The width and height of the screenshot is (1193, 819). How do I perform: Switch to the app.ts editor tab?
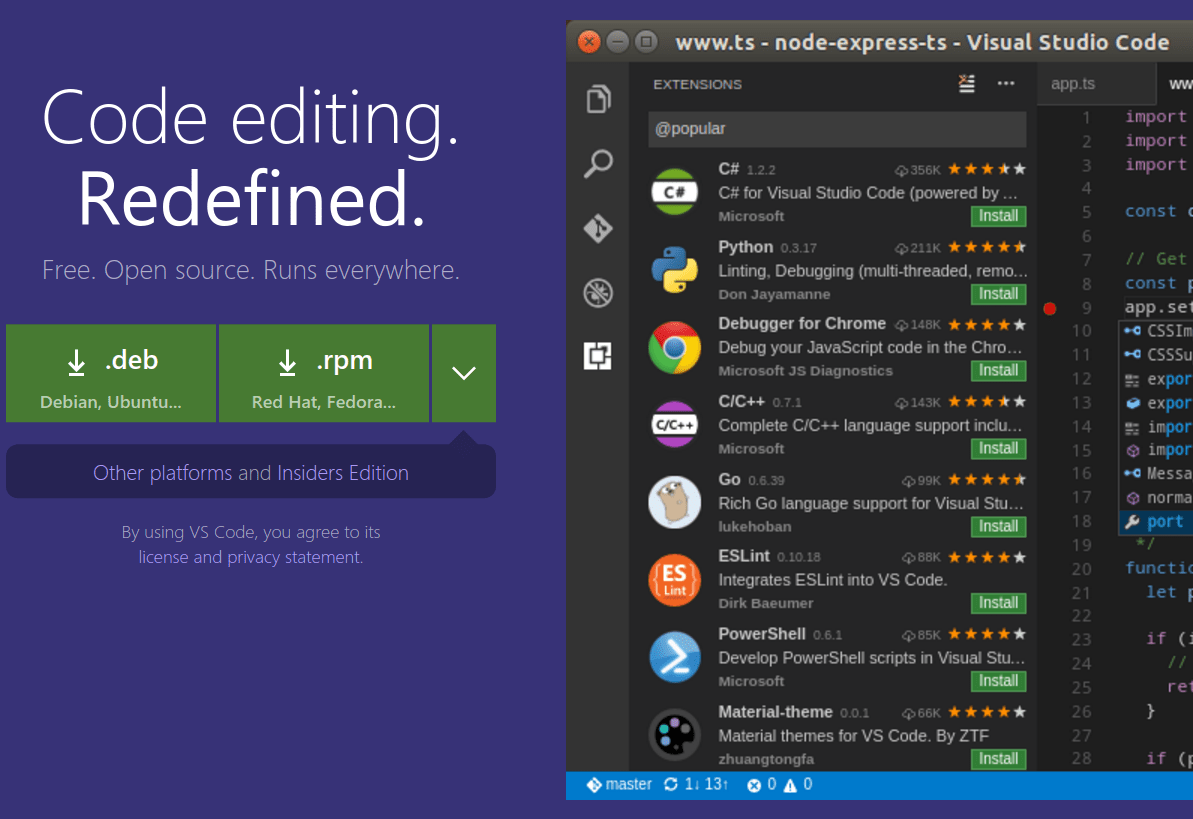(1073, 84)
